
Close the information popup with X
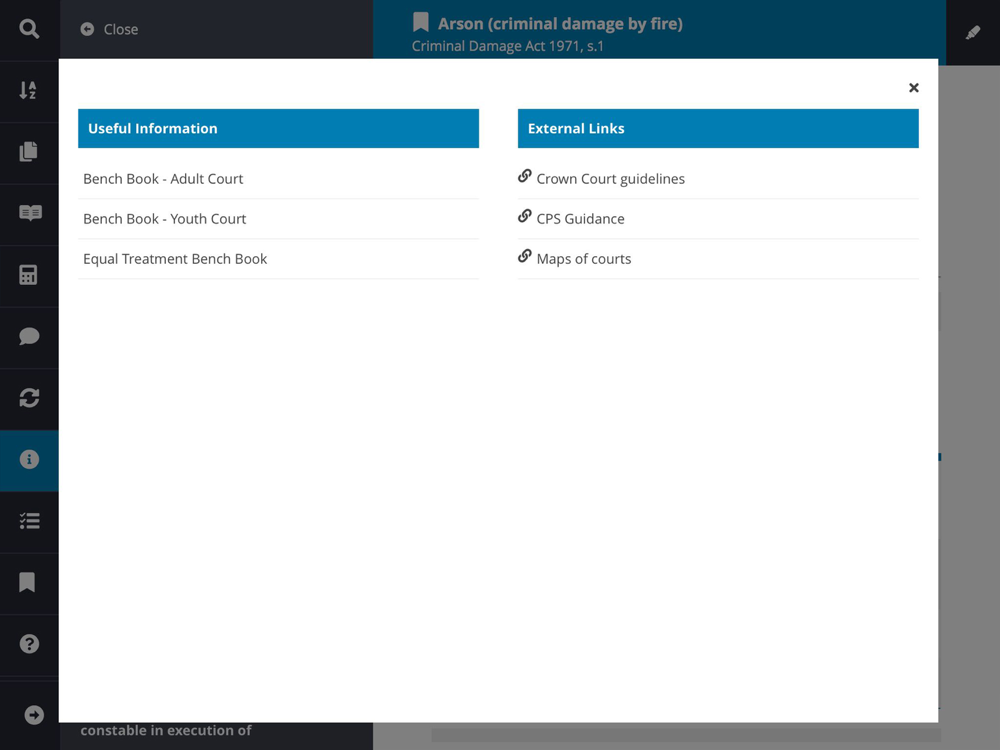pyautogui.click(x=914, y=88)
